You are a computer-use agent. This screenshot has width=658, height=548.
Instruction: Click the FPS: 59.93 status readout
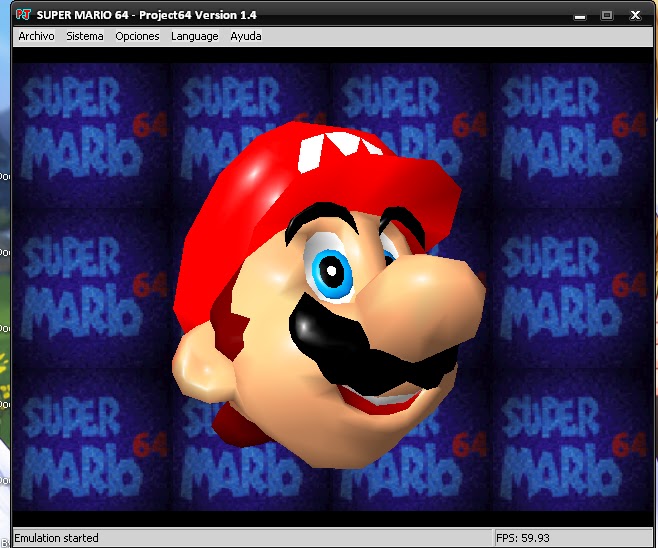pyautogui.click(x=522, y=538)
